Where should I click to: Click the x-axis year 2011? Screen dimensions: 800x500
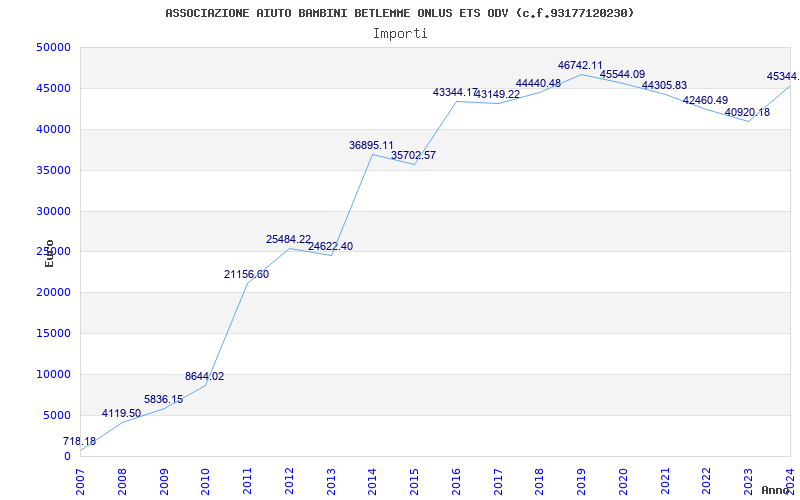pos(247,482)
